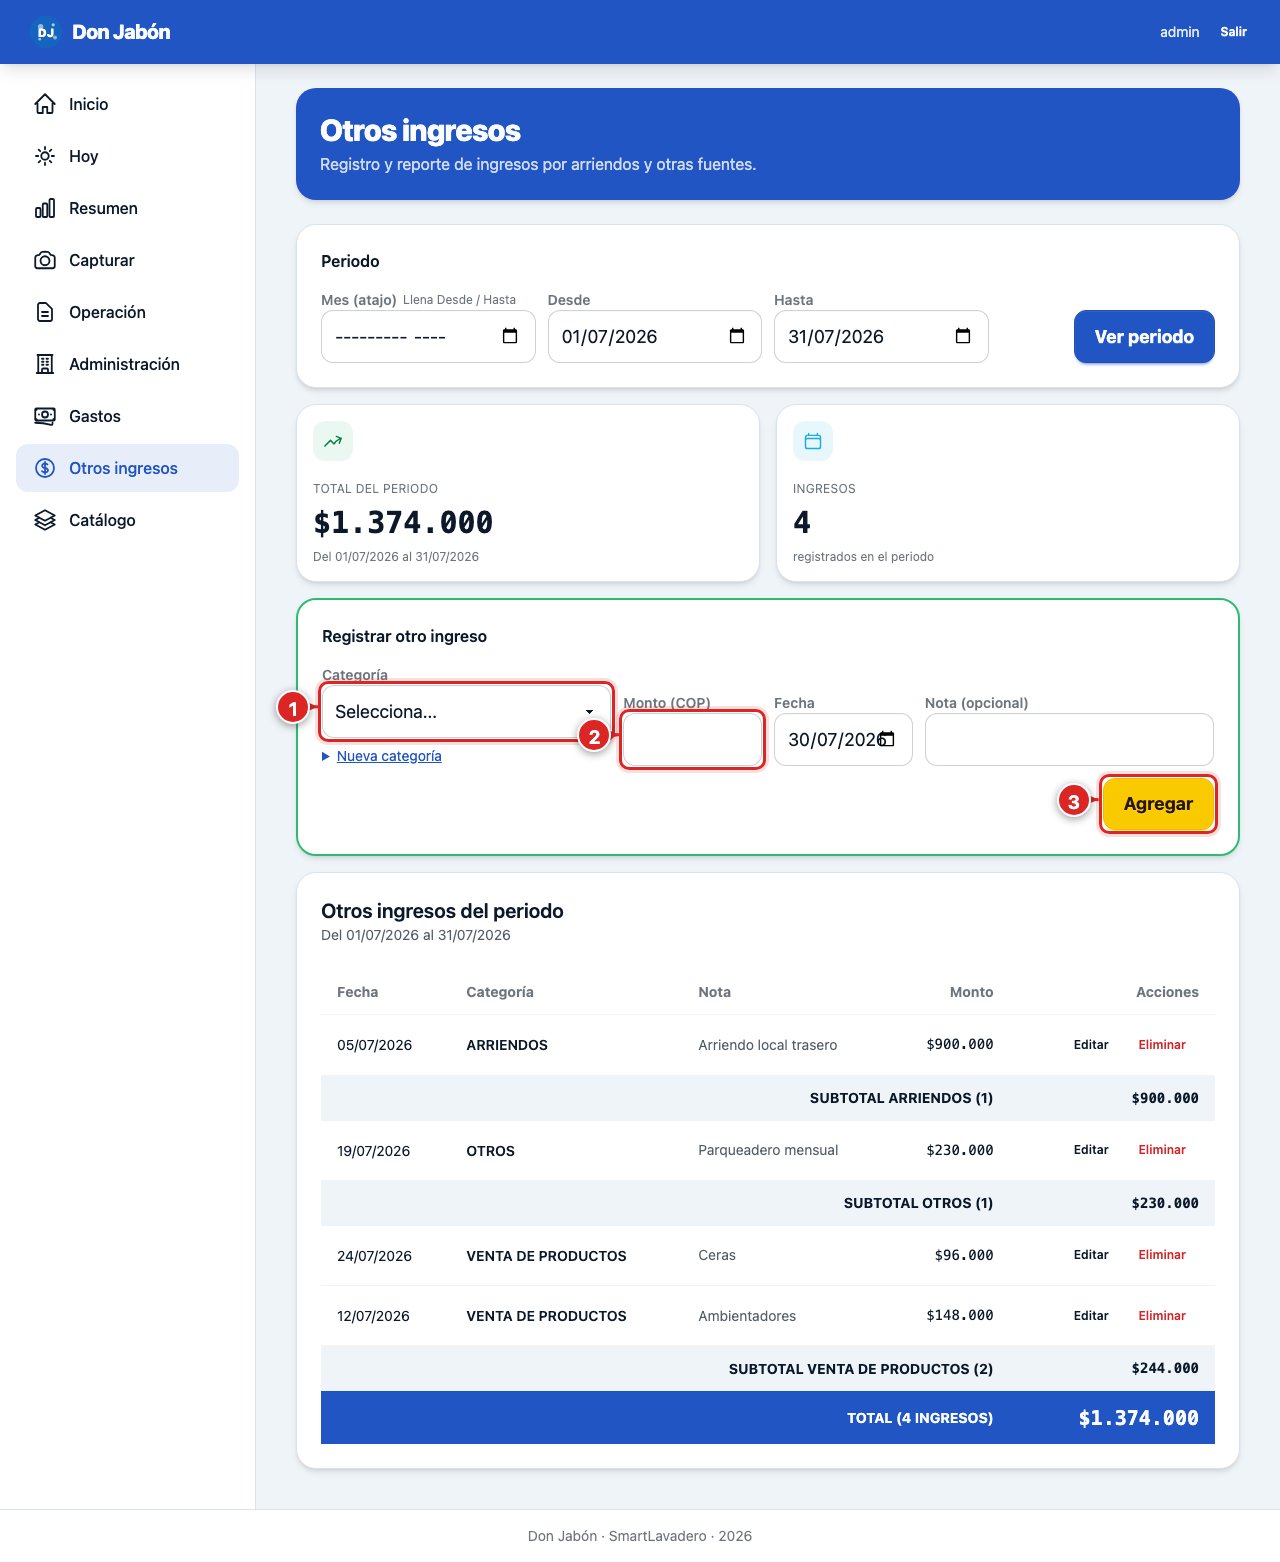The height and width of the screenshot is (1562, 1280).
Task: Click the 05/07/2026 date cell
Action: [x=374, y=1045]
